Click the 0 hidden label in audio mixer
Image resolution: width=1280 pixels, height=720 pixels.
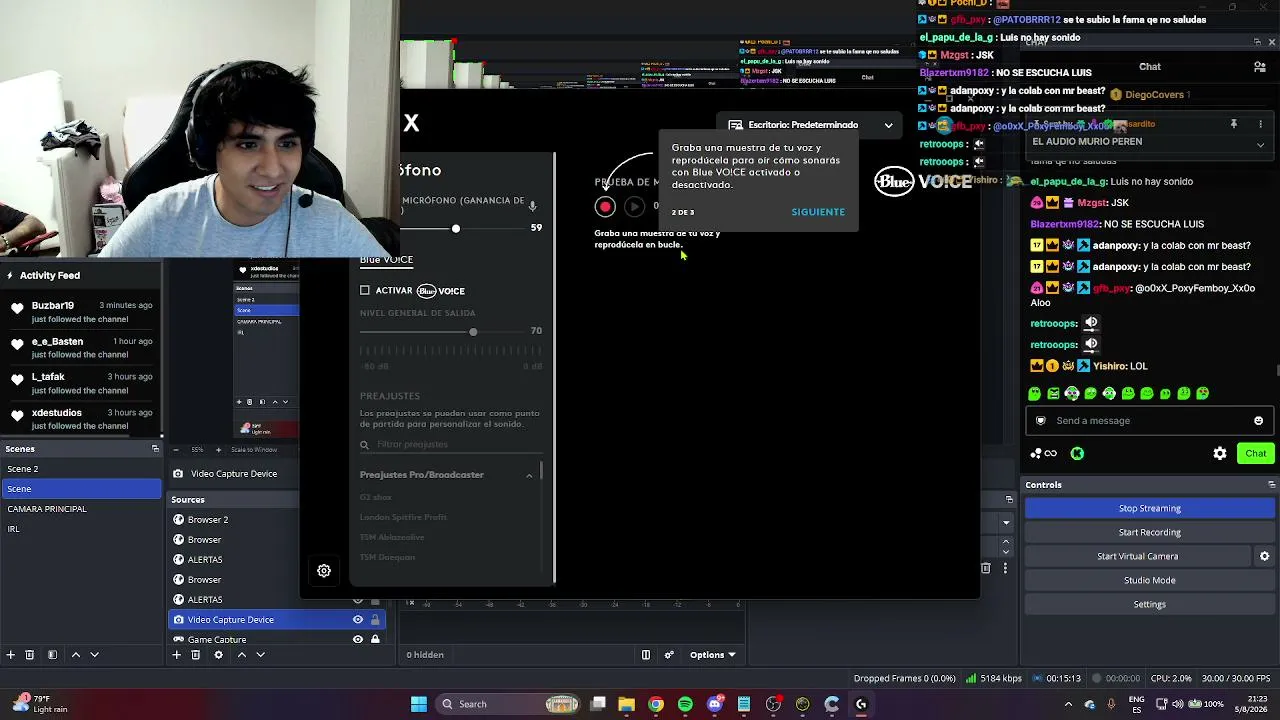coord(425,655)
